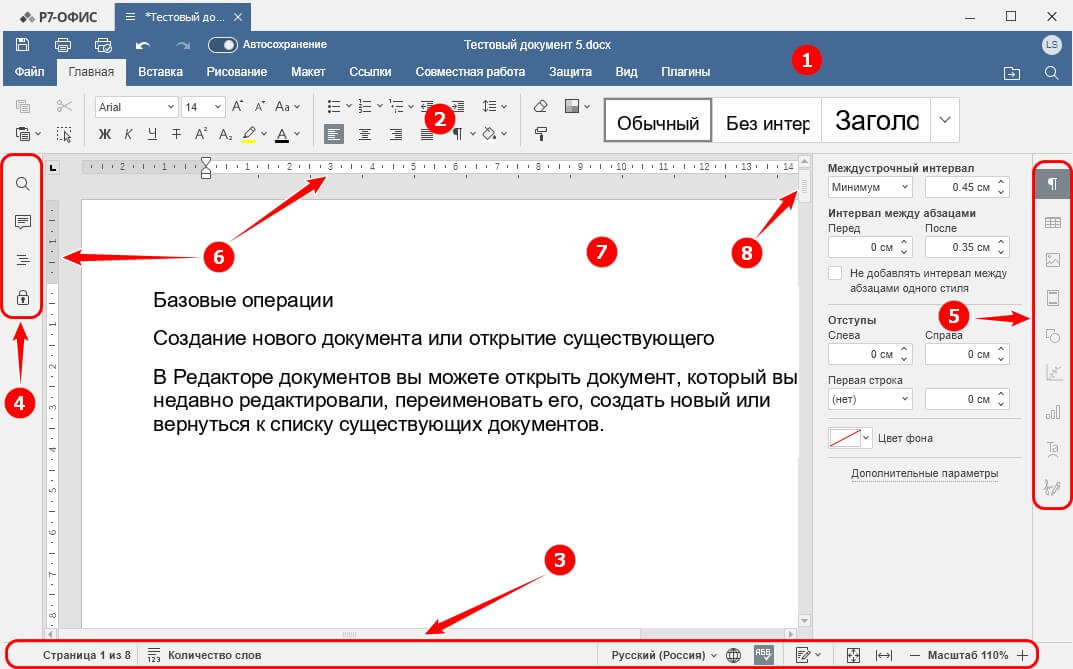Zoom out with the minus button
Viewport: 1073px width, 669px height.
[x=914, y=655]
